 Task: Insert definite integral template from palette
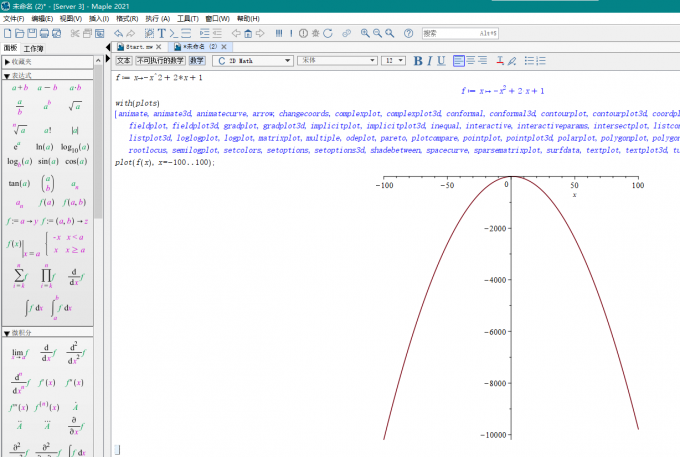click(61, 307)
